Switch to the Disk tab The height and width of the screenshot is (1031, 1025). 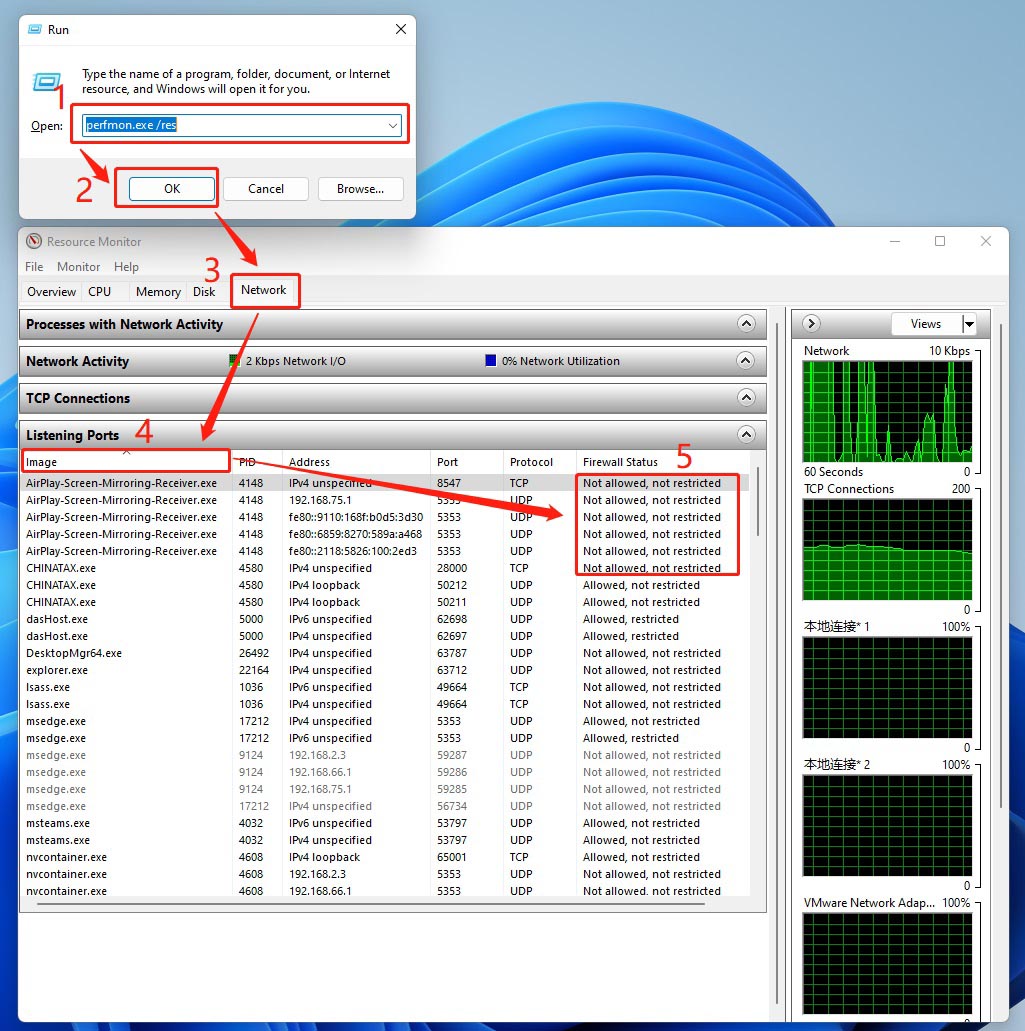tap(204, 291)
